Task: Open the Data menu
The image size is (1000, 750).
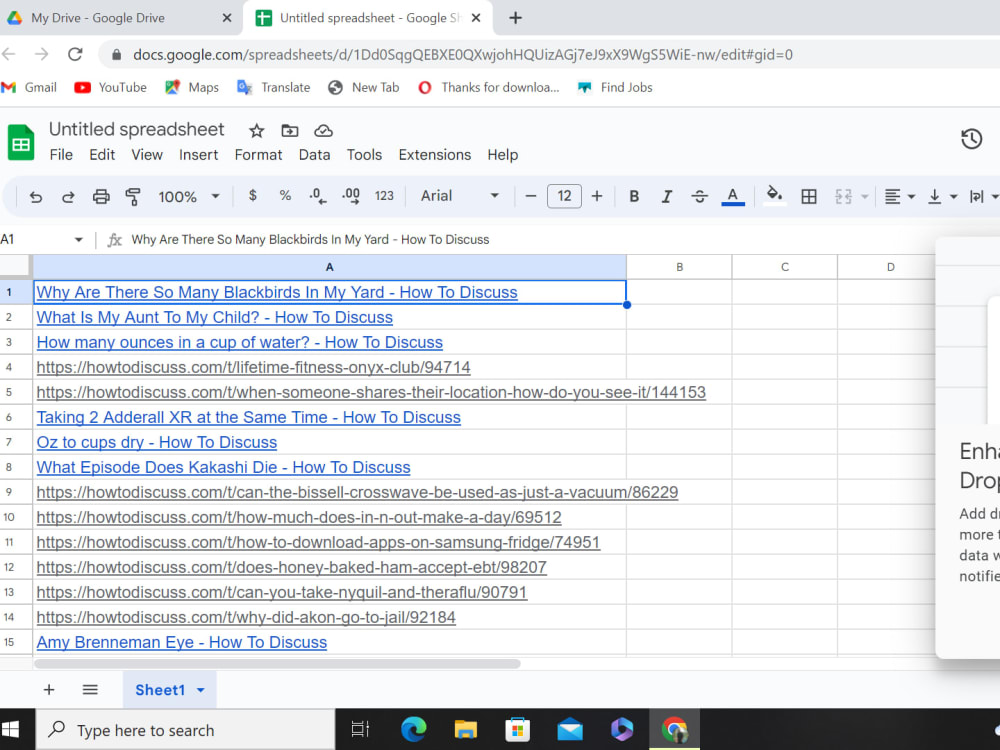Action: [314, 155]
